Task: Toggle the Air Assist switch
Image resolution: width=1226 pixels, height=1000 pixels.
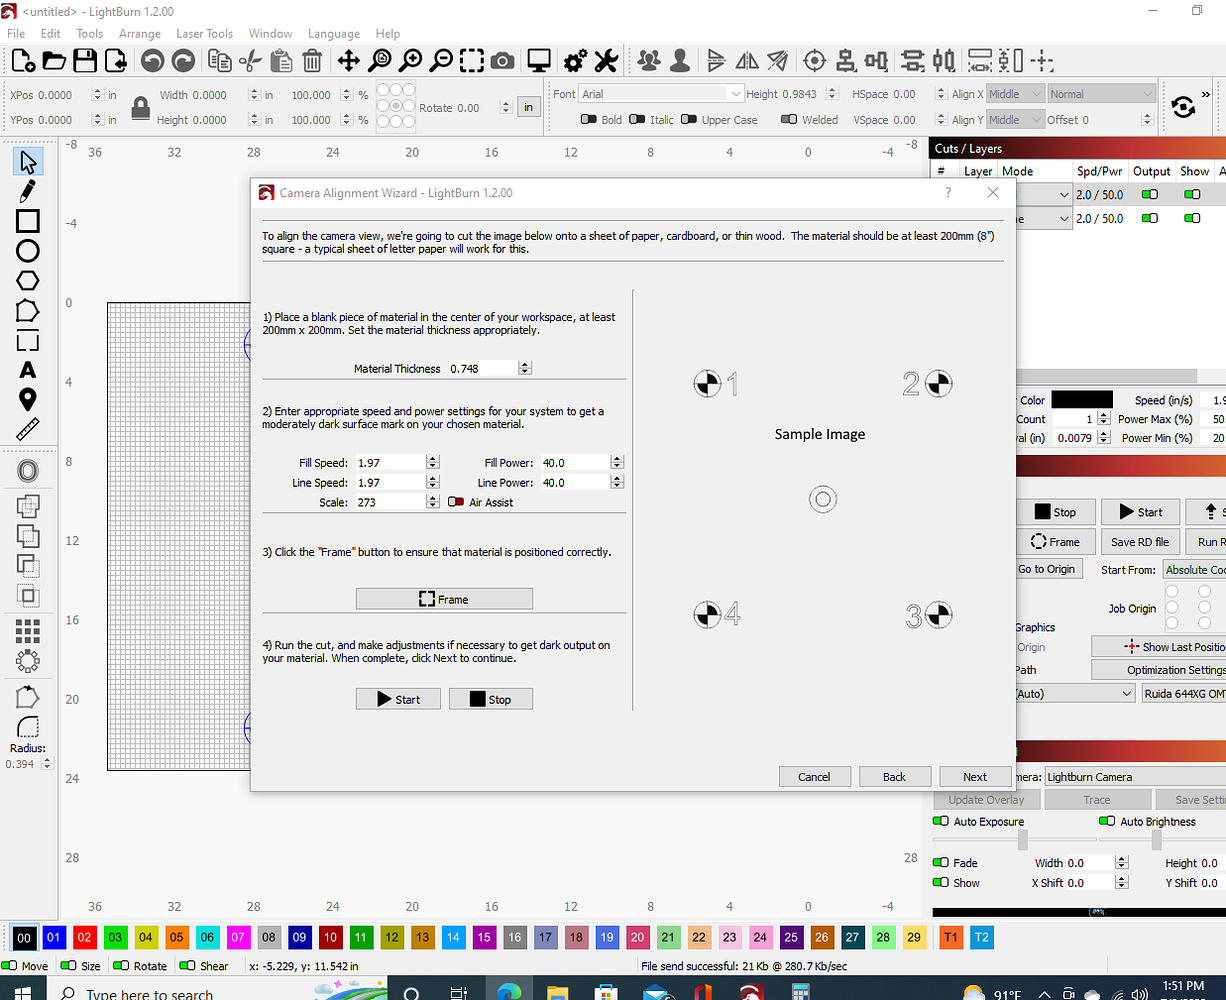Action: [x=456, y=502]
